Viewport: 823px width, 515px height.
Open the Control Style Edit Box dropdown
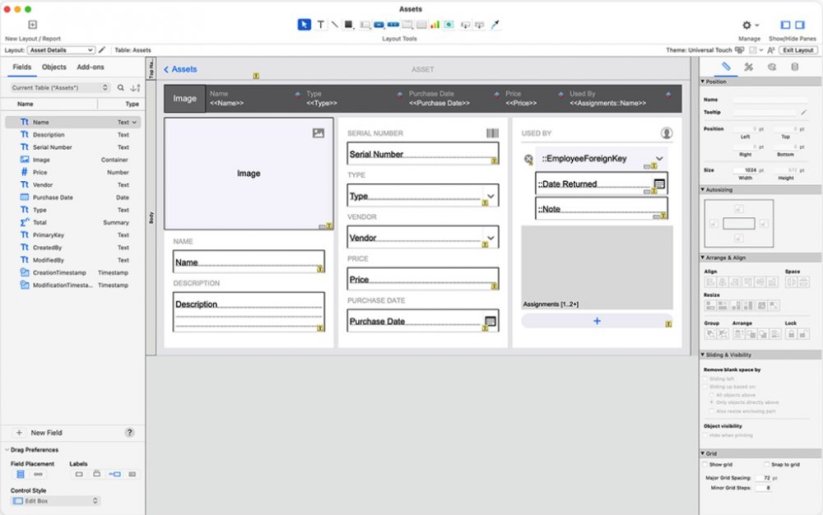click(55, 501)
